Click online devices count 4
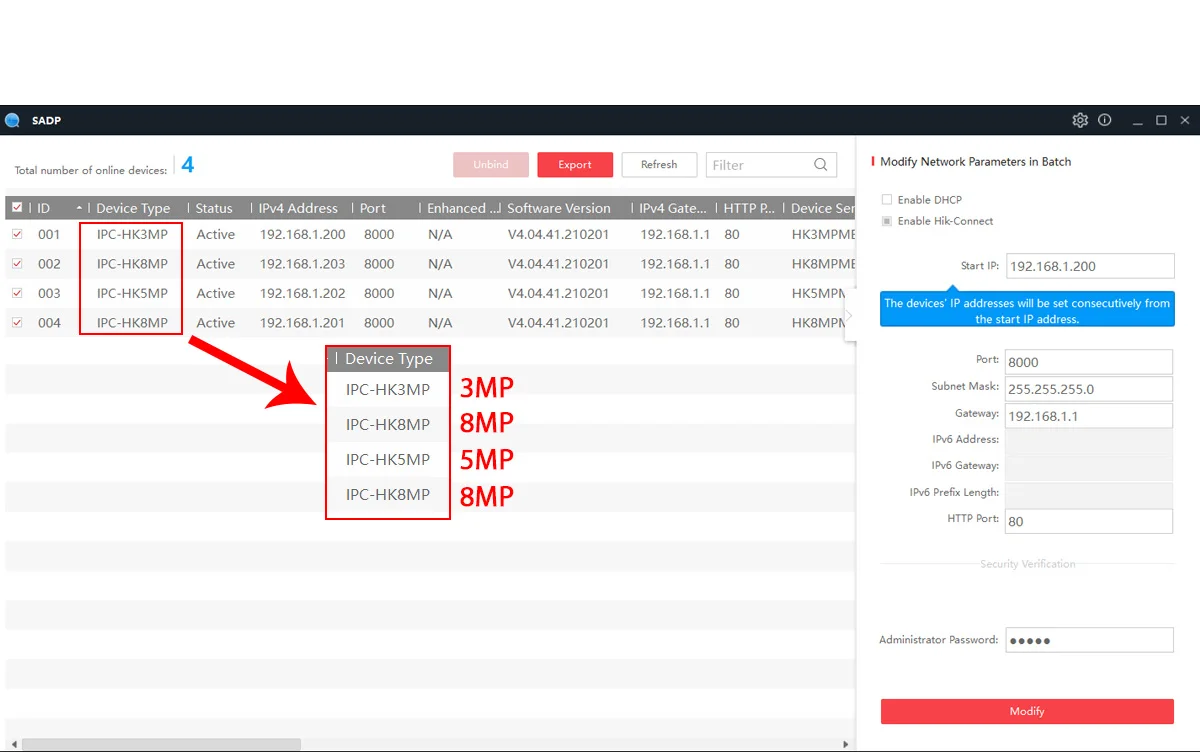The image size is (1200, 753). click(x=188, y=164)
